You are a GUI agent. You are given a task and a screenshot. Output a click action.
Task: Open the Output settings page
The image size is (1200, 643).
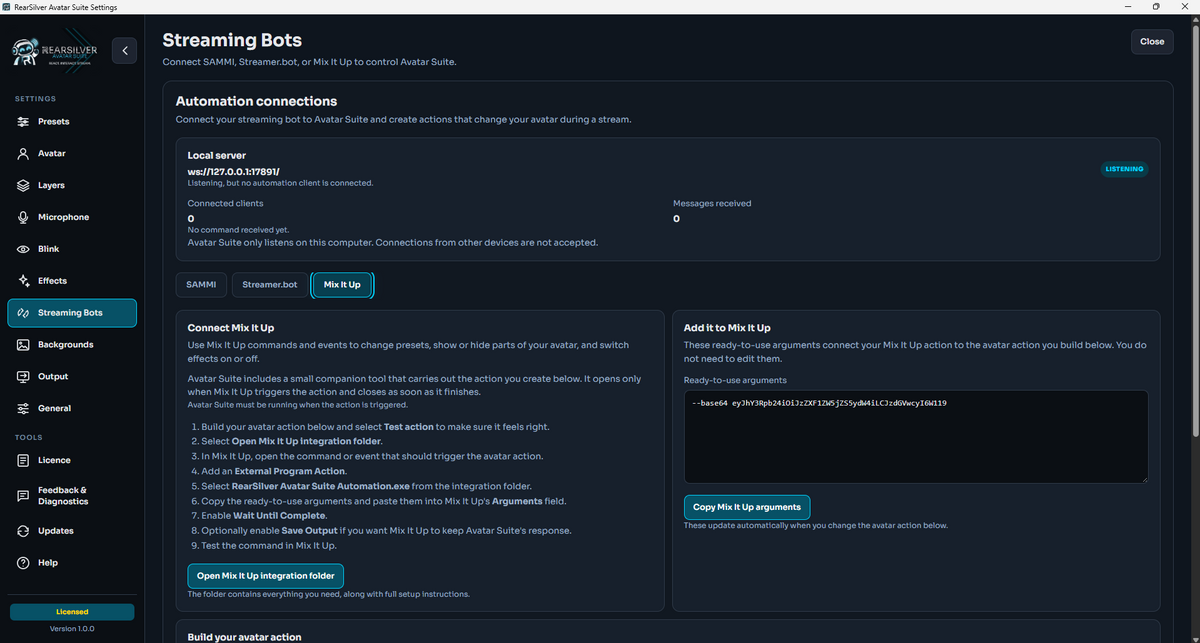point(72,377)
